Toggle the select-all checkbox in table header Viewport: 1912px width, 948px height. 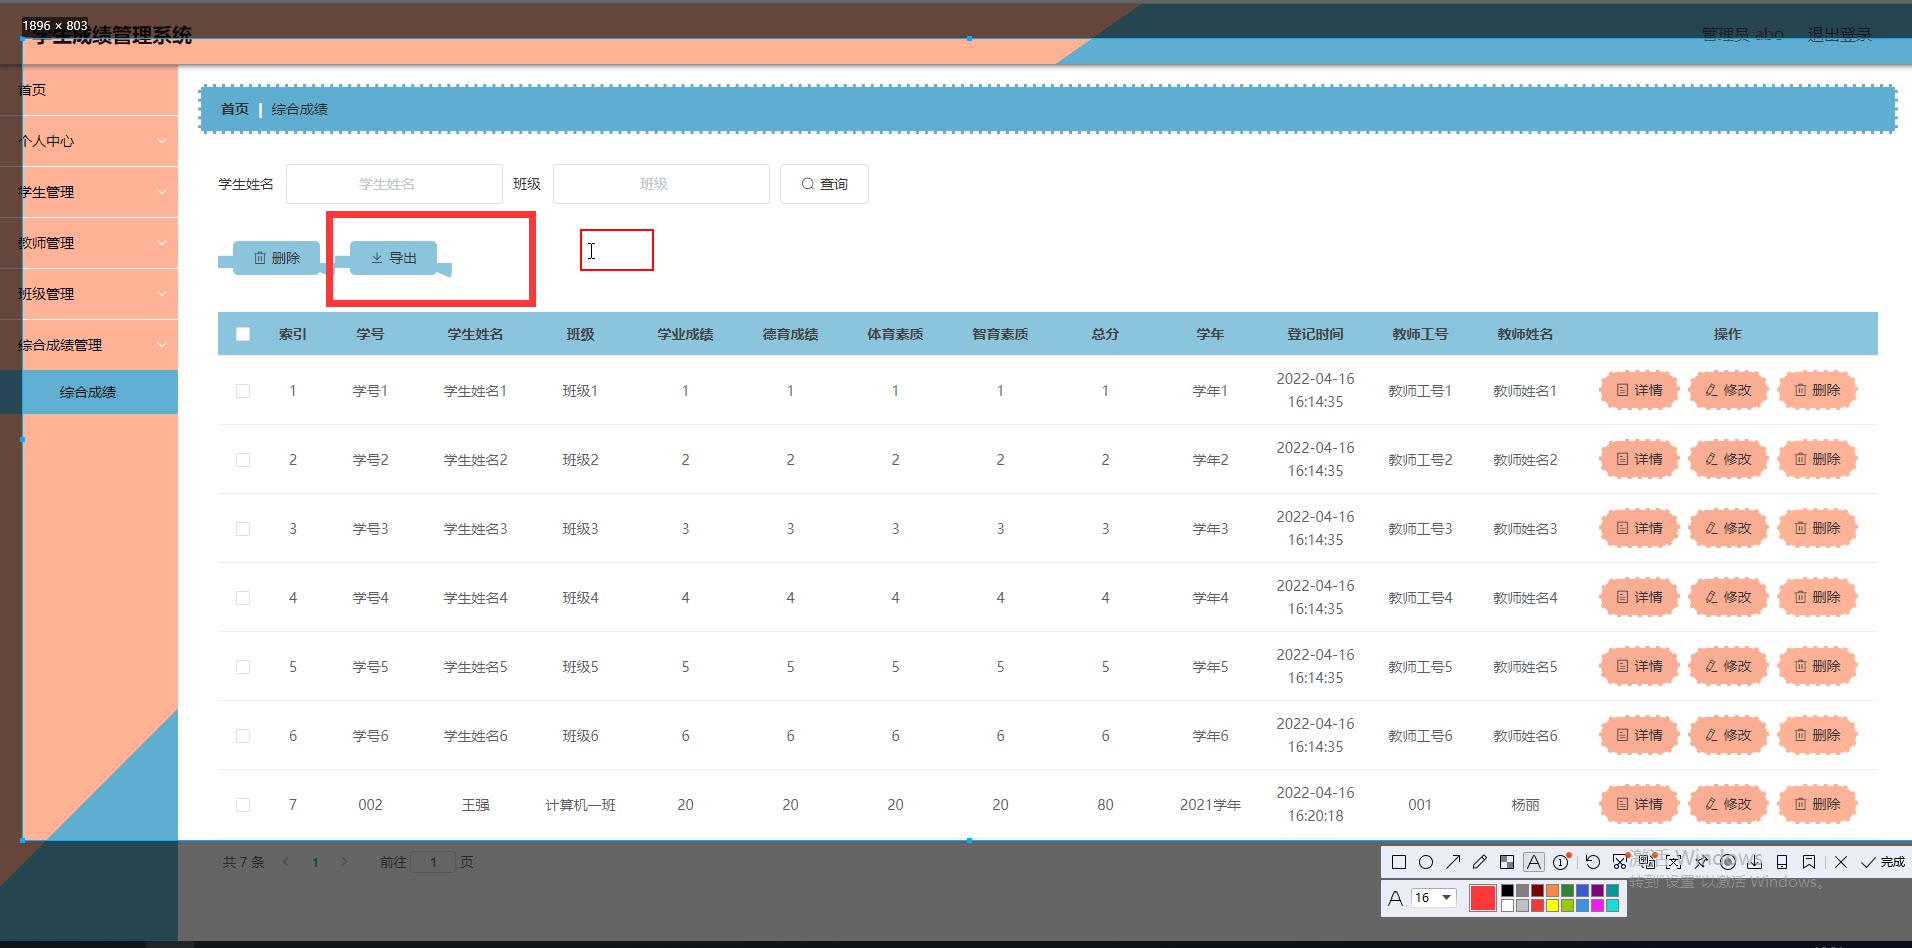point(243,334)
